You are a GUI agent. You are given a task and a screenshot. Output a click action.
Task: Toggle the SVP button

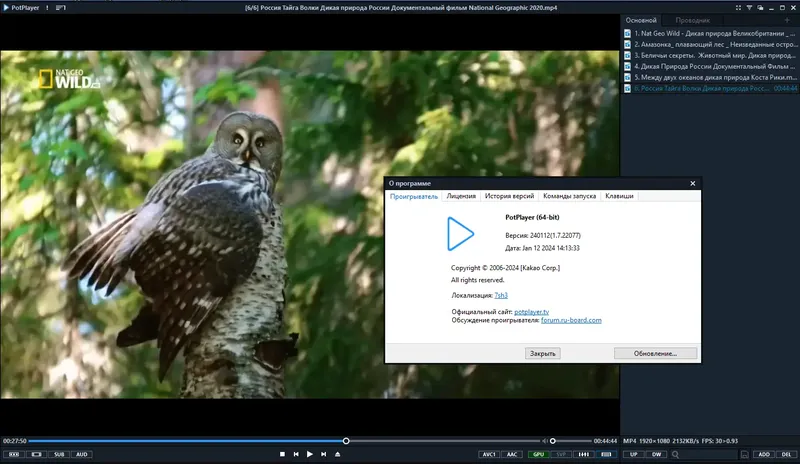[x=561, y=454]
